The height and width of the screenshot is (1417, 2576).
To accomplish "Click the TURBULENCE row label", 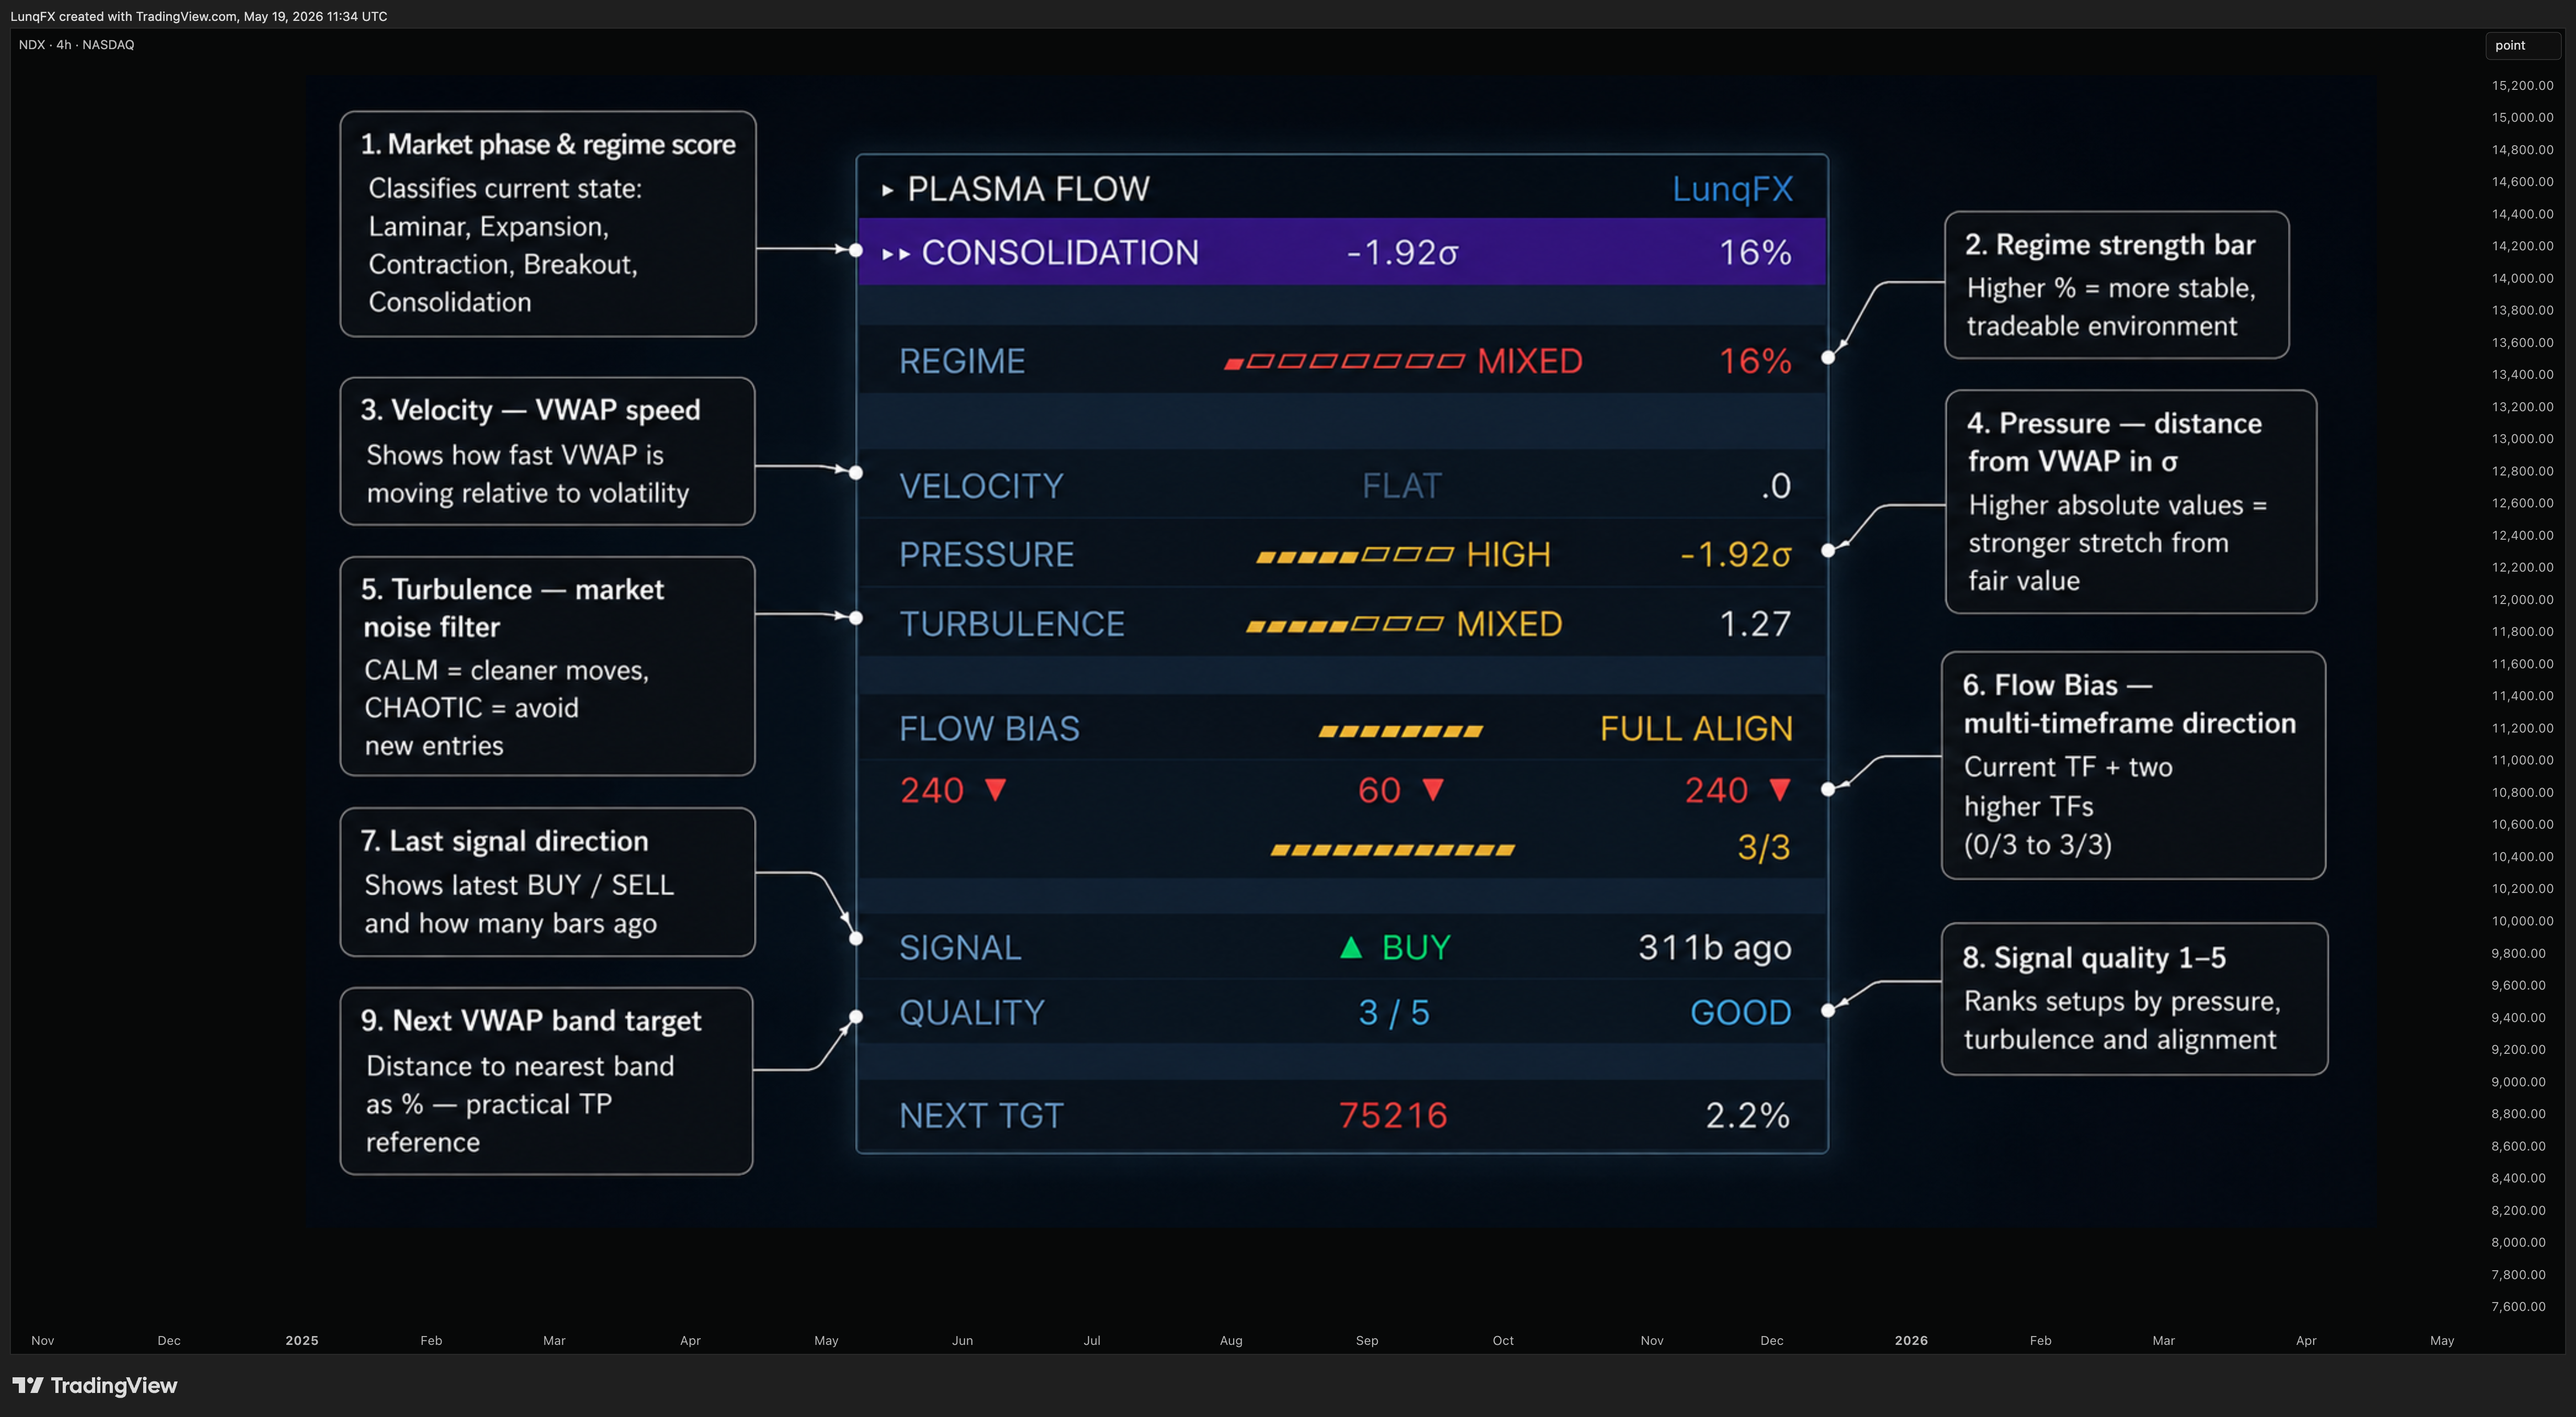I will point(1012,624).
